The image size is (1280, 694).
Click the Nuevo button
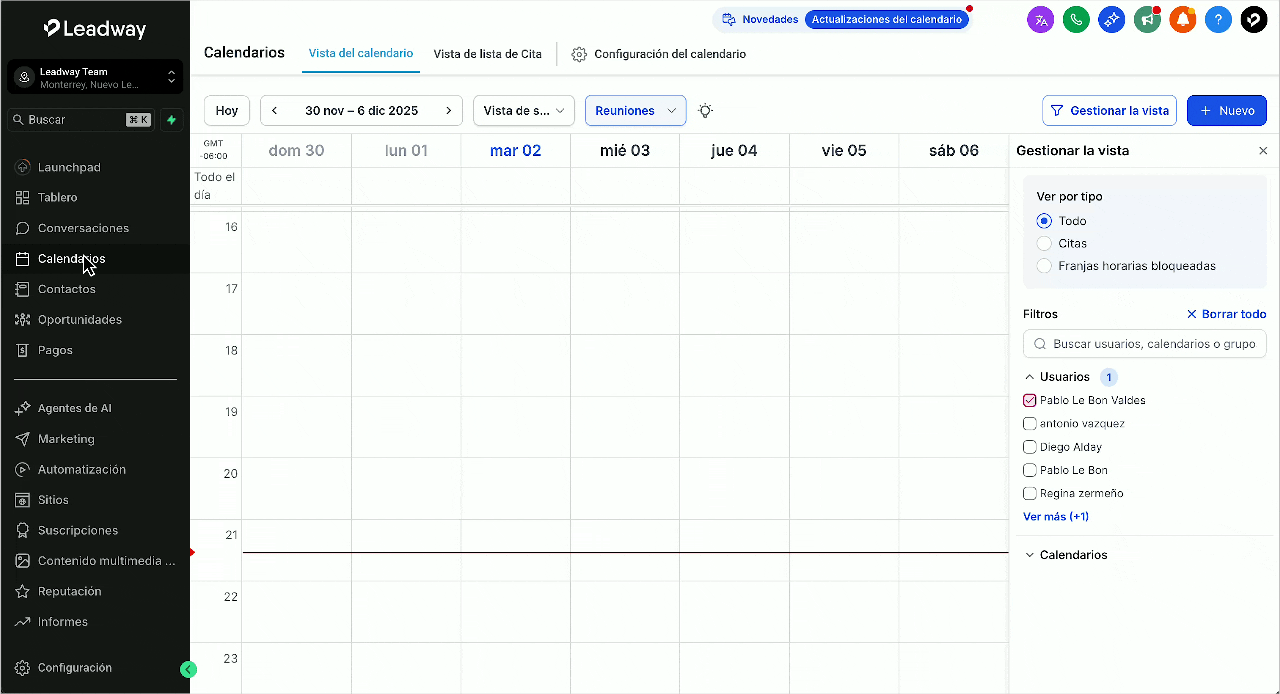(x=1226, y=111)
